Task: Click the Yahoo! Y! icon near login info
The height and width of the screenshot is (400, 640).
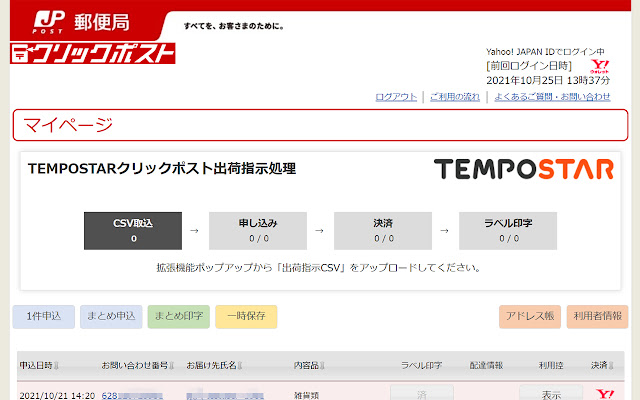Action: pyautogui.click(x=600, y=66)
